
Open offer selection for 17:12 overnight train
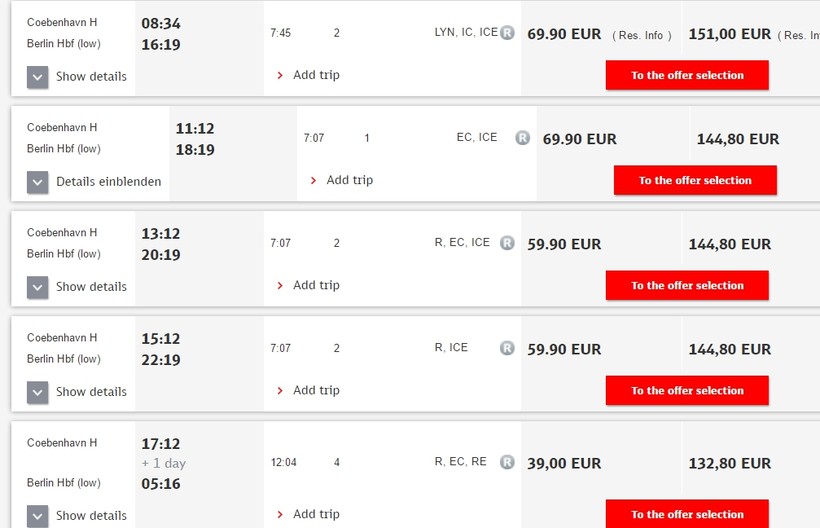(687, 514)
